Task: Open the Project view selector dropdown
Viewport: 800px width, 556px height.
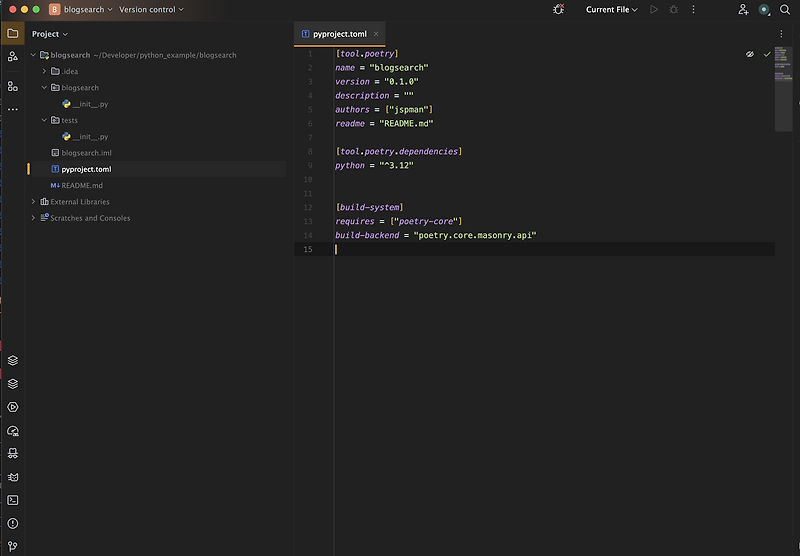Action: tap(49, 34)
